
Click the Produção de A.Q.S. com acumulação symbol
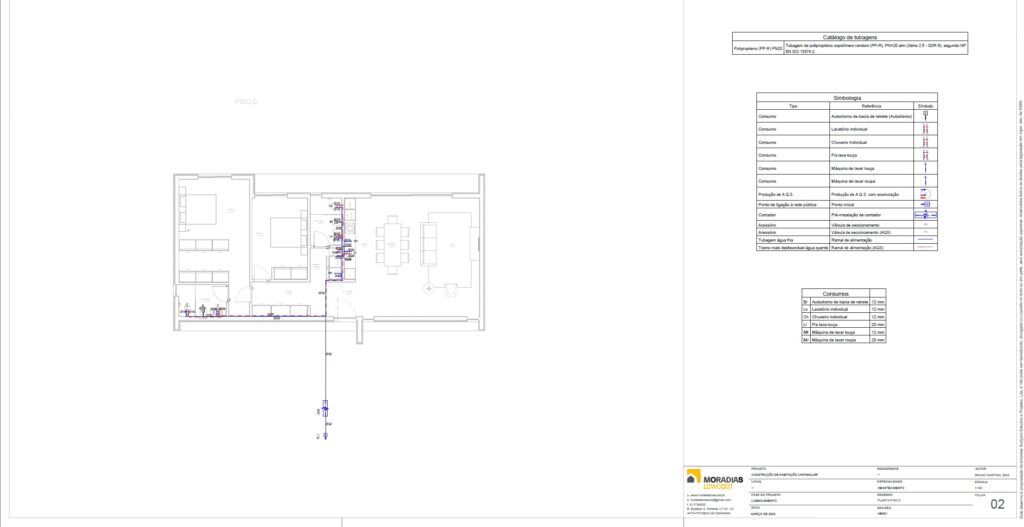coord(925,194)
